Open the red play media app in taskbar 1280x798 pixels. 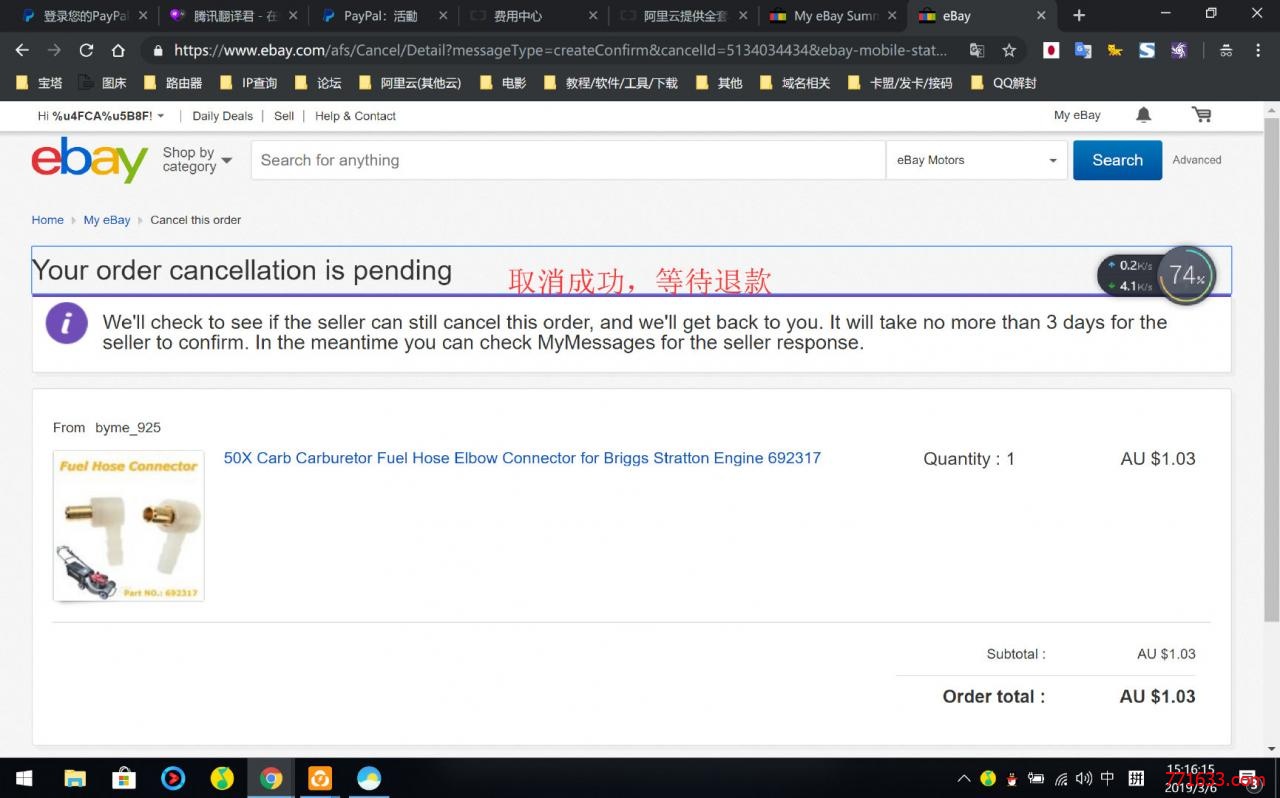tap(172, 778)
